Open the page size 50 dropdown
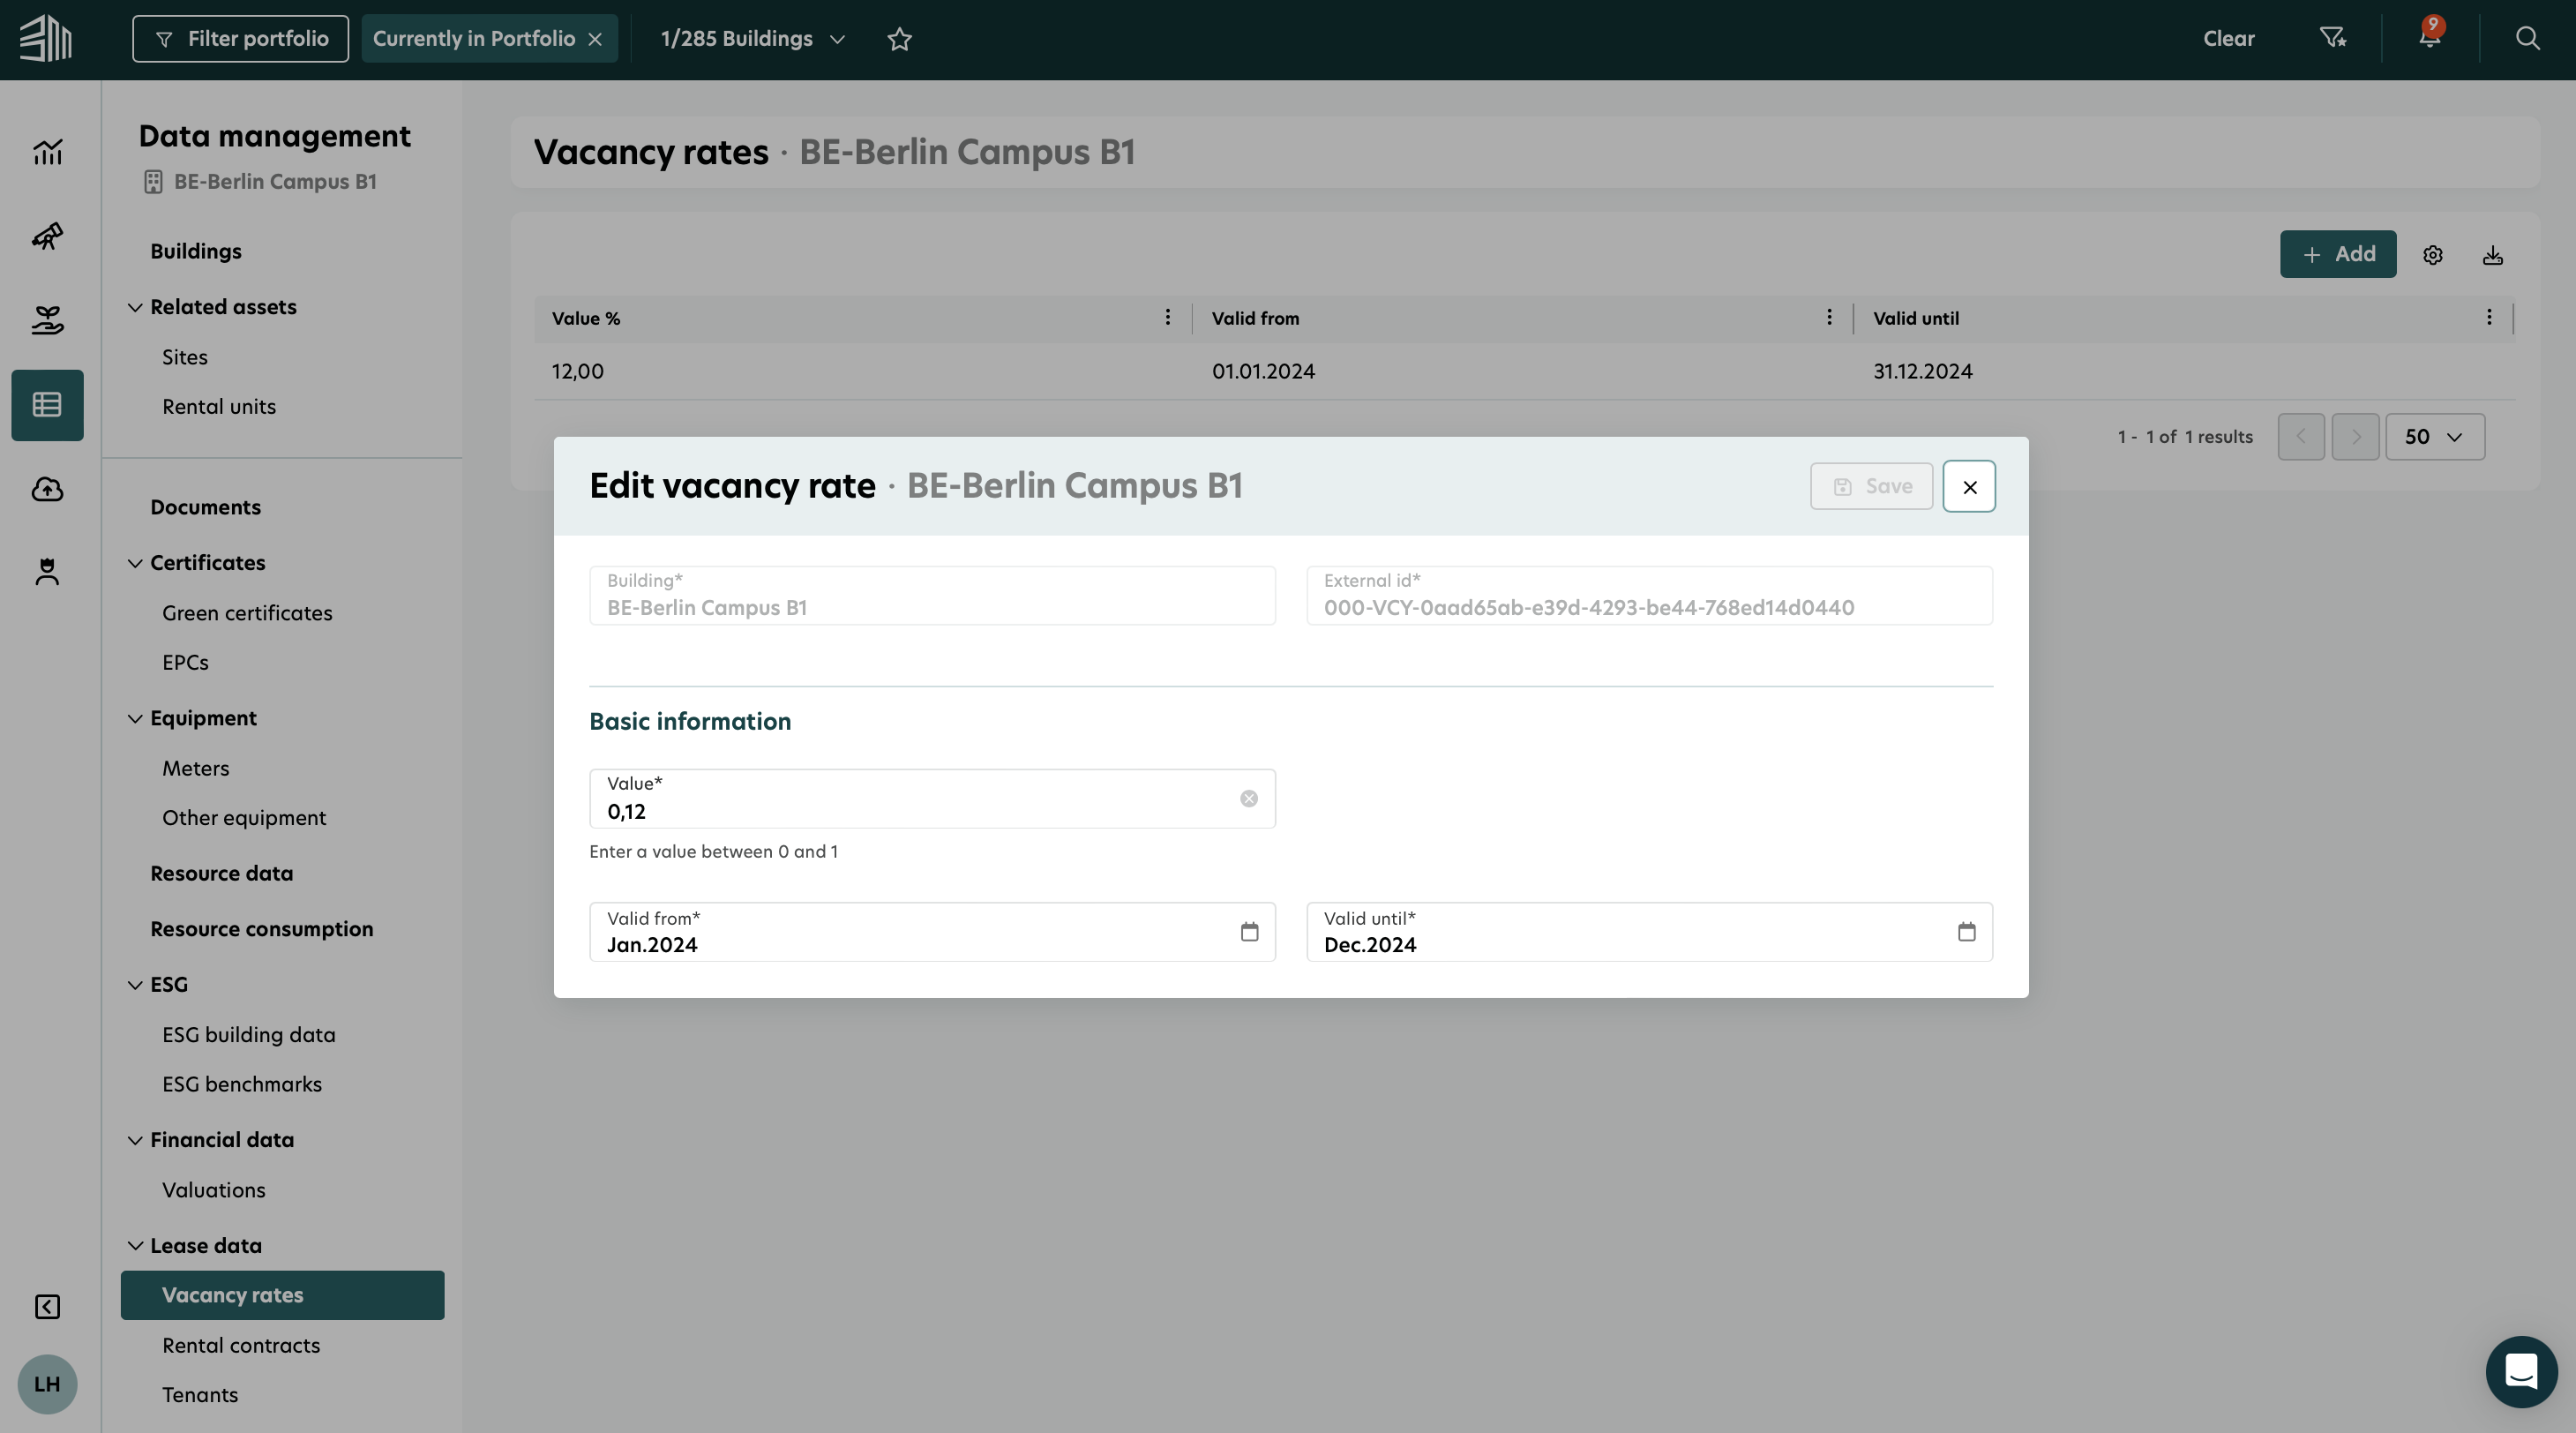 2434,437
